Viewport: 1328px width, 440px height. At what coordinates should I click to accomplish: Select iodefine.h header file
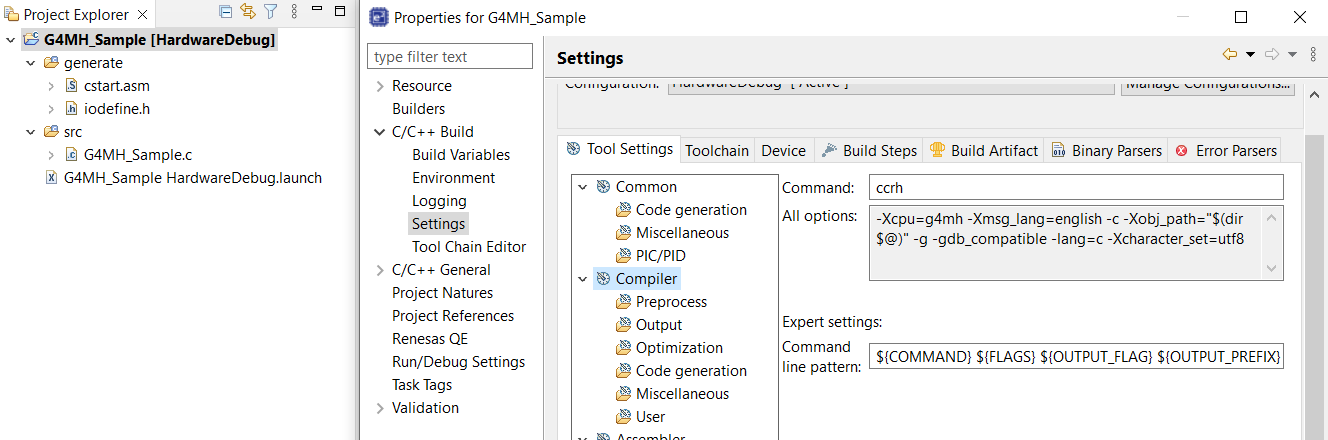(116, 109)
